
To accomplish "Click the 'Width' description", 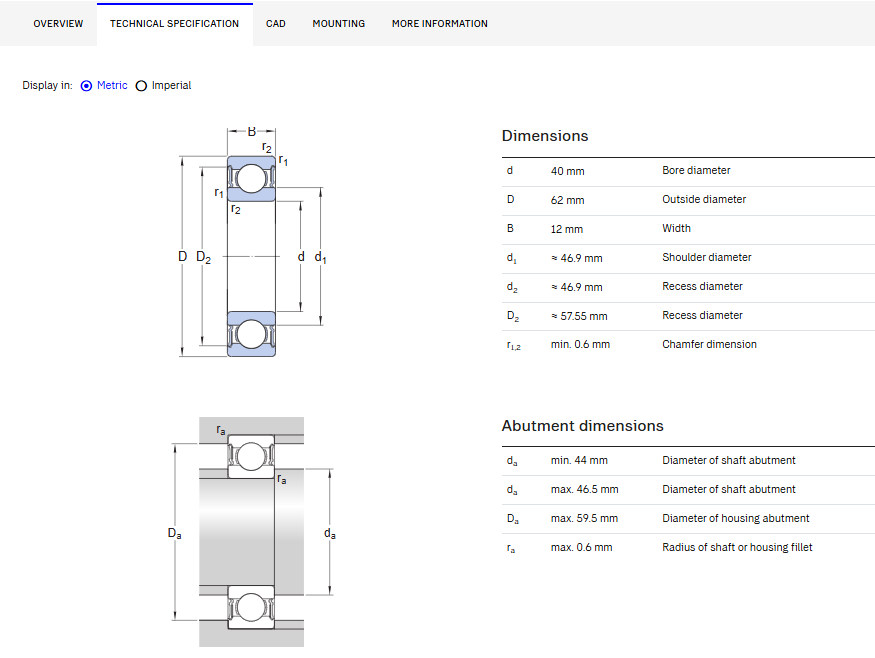I will [676, 228].
